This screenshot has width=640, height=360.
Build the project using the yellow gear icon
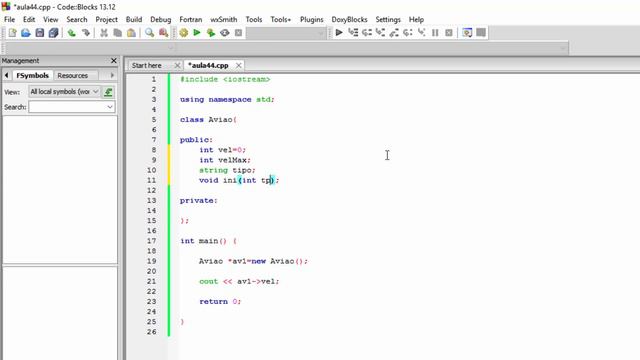pyautogui.click(x=184, y=33)
